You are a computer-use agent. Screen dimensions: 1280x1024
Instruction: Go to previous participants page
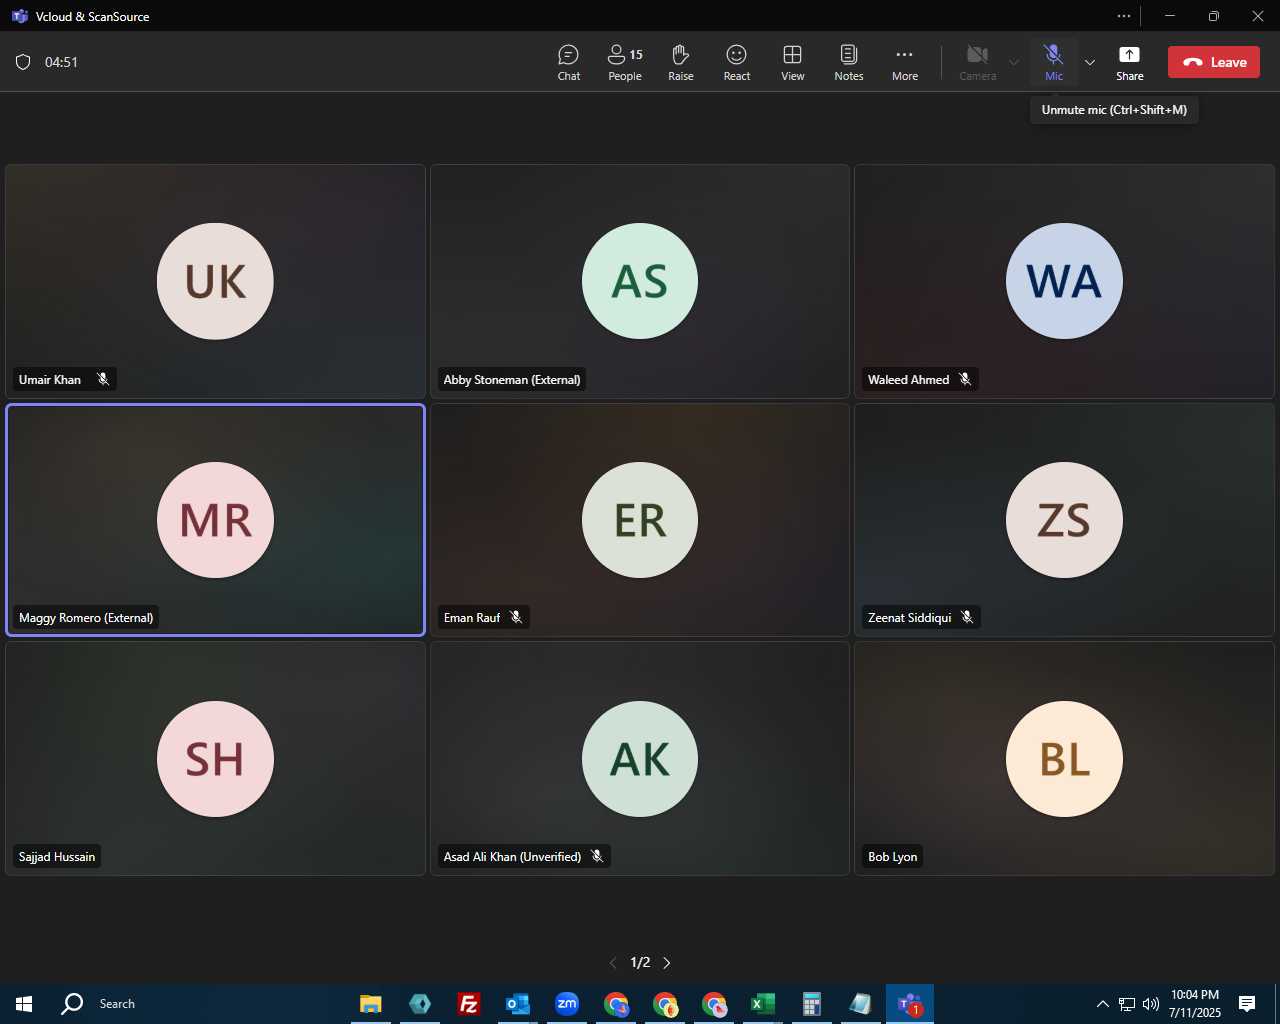point(613,963)
